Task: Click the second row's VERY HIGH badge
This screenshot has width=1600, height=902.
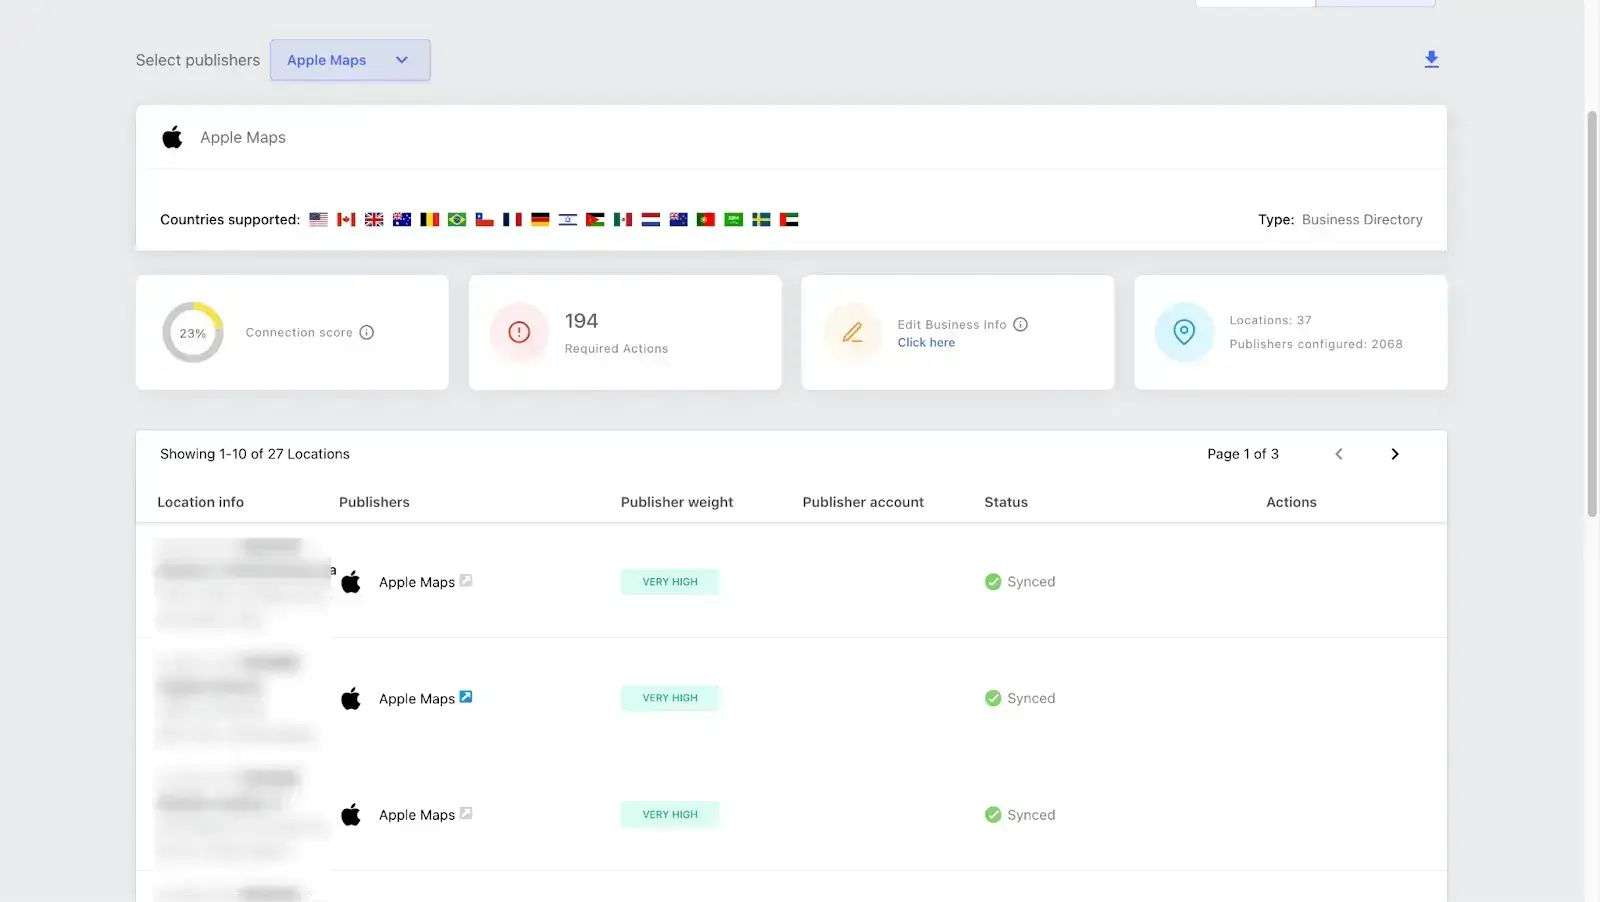Action: (x=670, y=698)
